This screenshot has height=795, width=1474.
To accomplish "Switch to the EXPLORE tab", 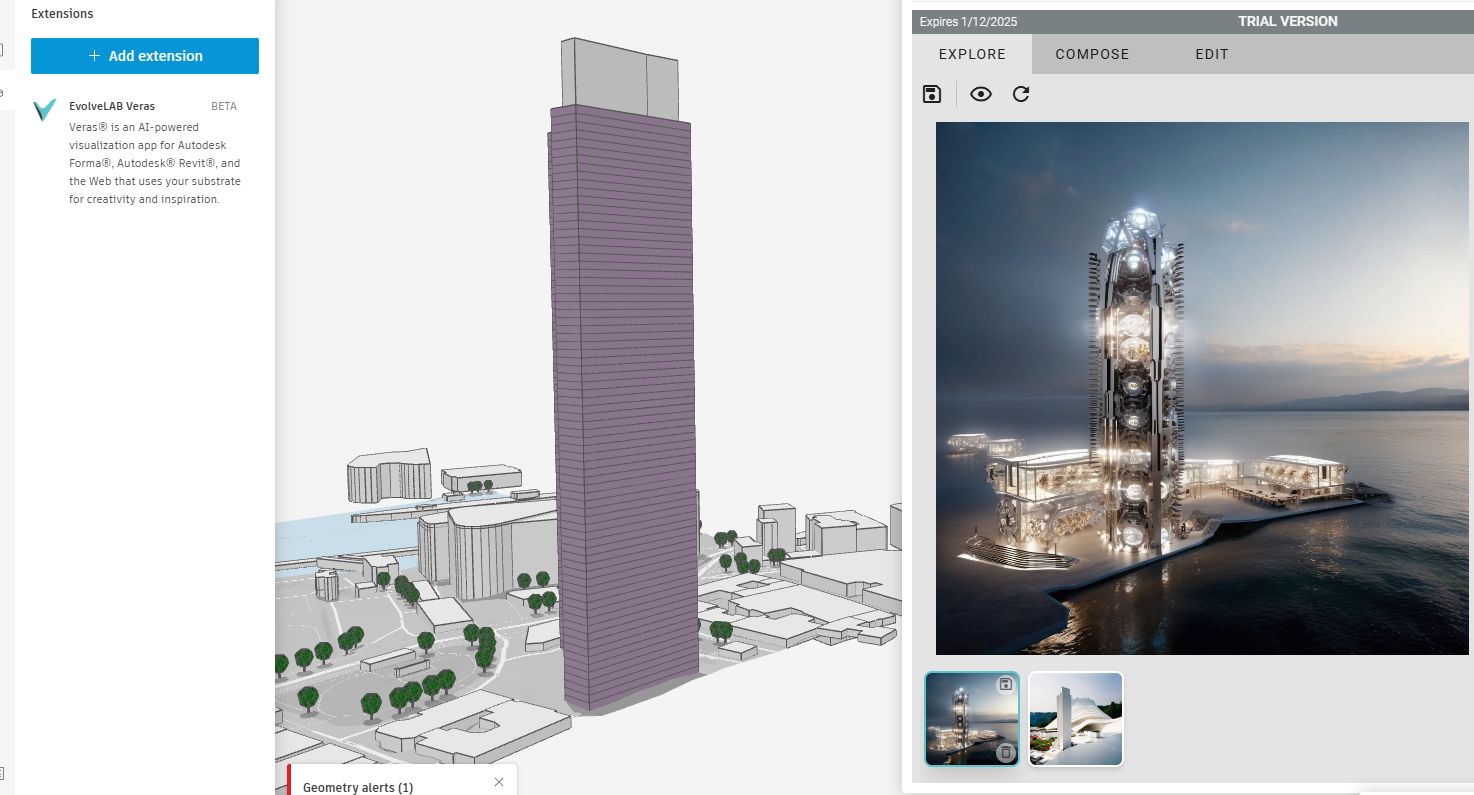I will (x=972, y=54).
